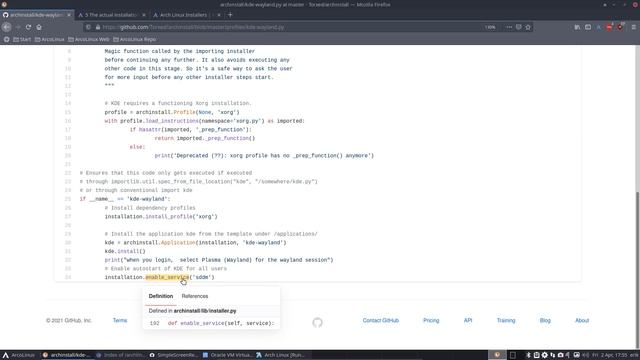Image resolution: width=640 pixels, height=360 pixels.
Task: Click the padlock site security icon
Action: coord(98,27)
